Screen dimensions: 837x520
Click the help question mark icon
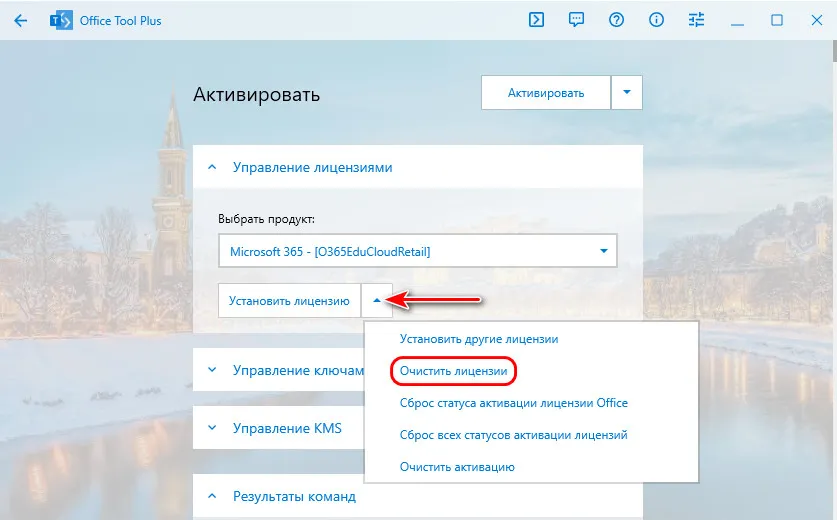pyautogui.click(x=617, y=20)
